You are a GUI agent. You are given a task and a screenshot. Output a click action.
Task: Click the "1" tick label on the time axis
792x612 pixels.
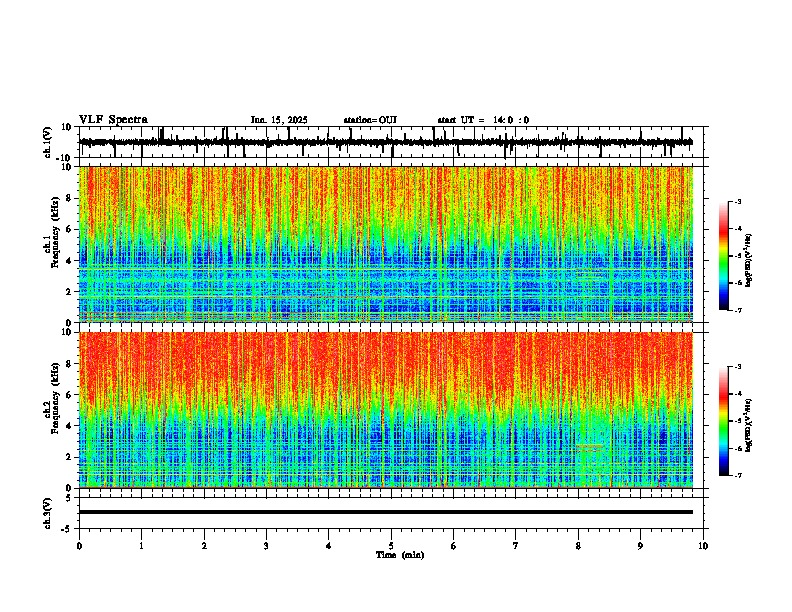141,546
